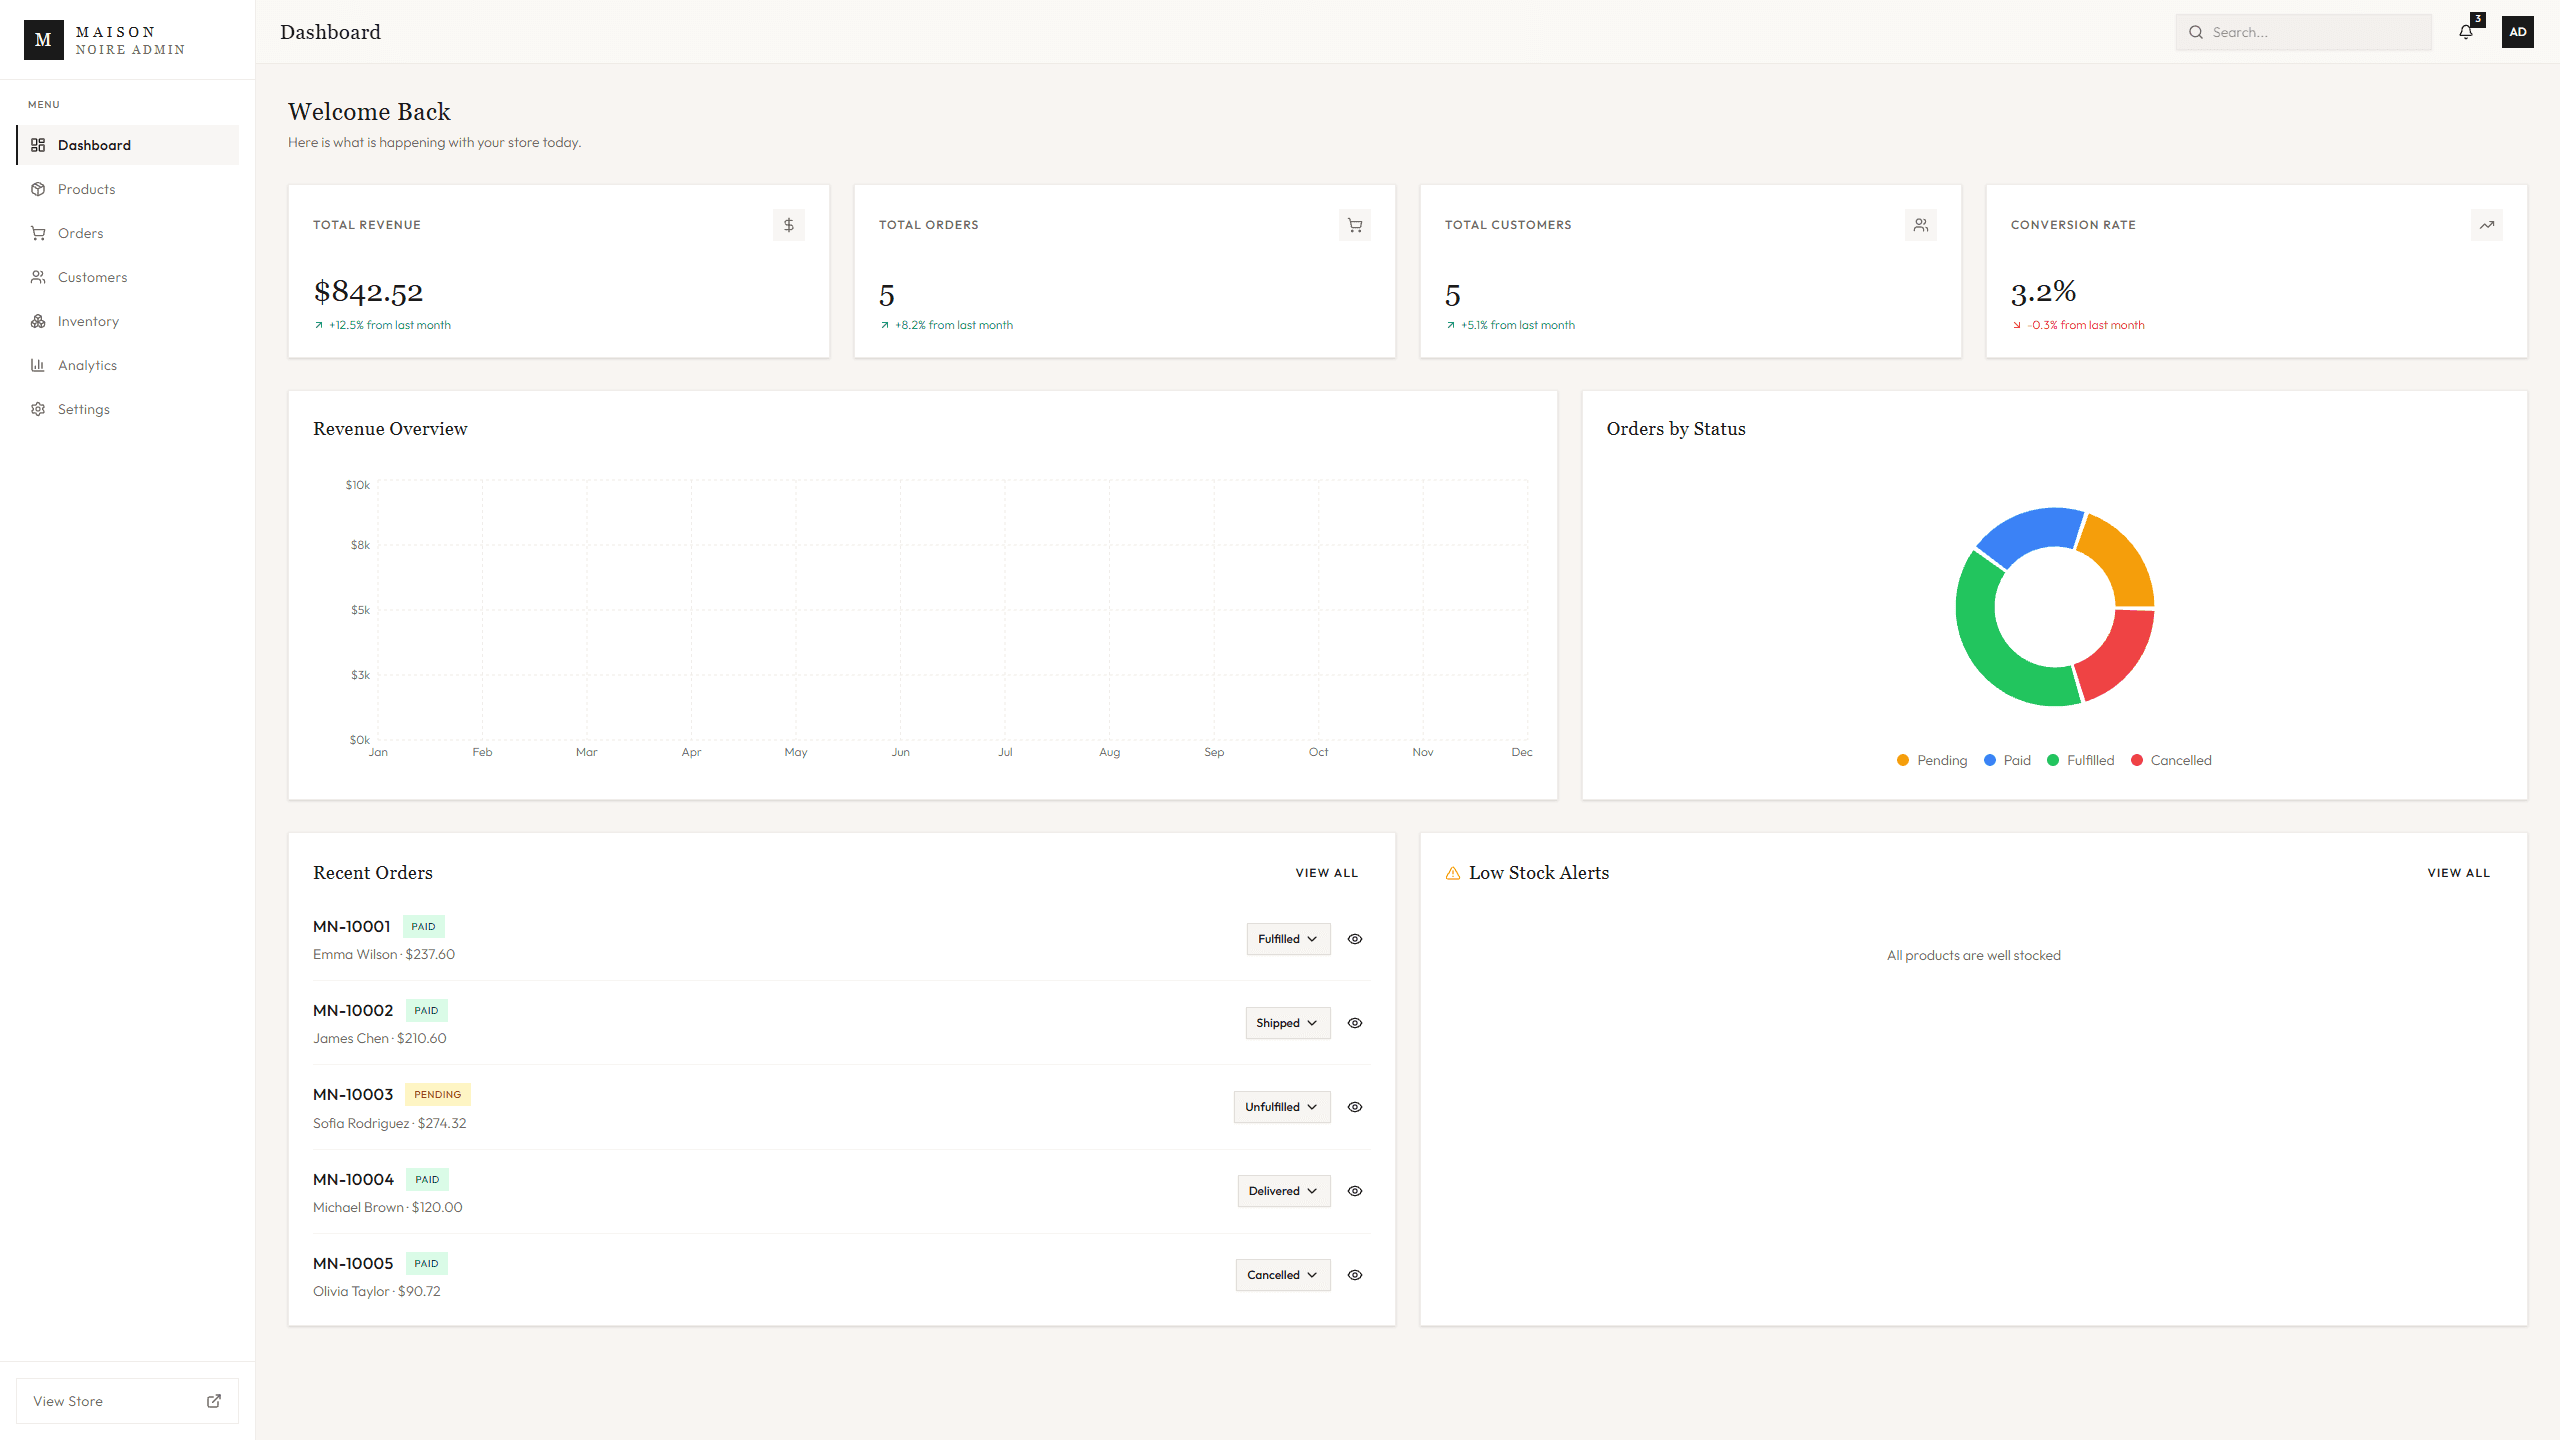Click the Low Stock warning triangle icon
This screenshot has width=2560, height=1440.
click(x=1453, y=873)
